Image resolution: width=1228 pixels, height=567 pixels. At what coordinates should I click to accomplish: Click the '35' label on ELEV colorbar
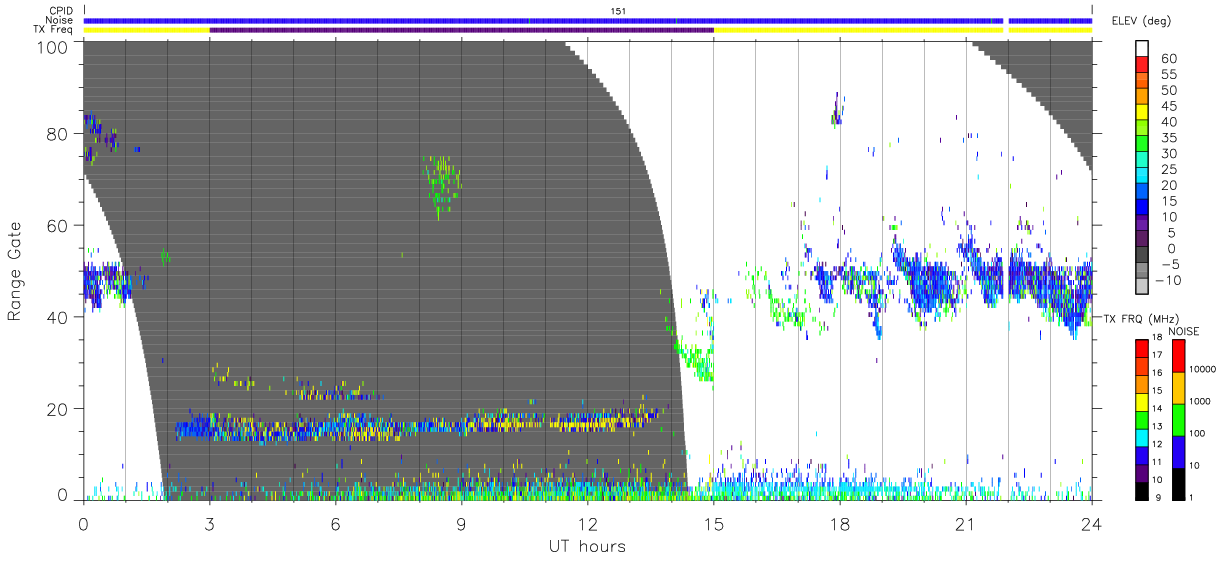[1169, 138]
